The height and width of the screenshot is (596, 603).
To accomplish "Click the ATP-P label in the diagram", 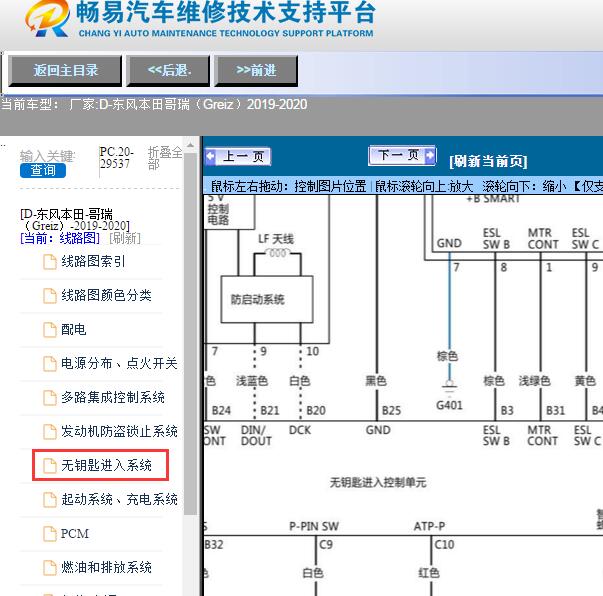I will pyautogui.click(x=429, y=526).
